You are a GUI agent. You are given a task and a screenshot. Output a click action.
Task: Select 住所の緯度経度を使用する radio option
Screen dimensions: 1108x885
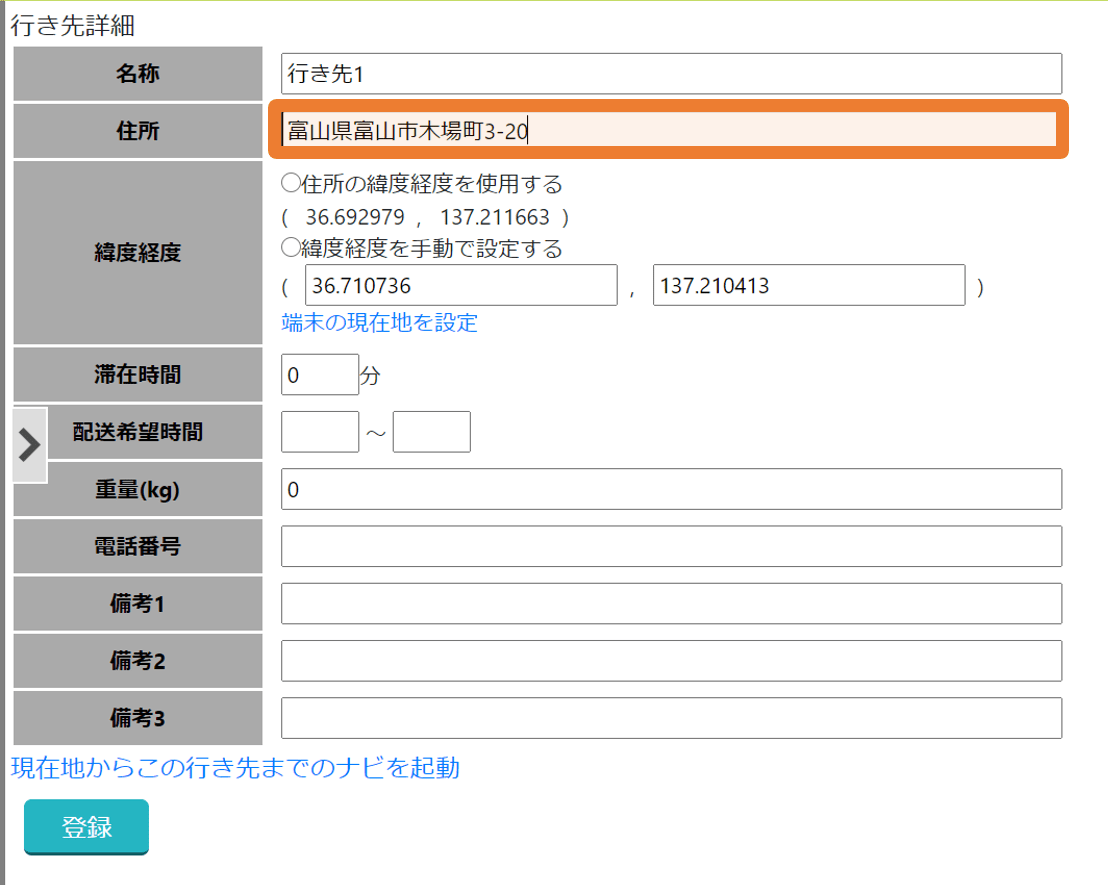click(x=291, y=184)
